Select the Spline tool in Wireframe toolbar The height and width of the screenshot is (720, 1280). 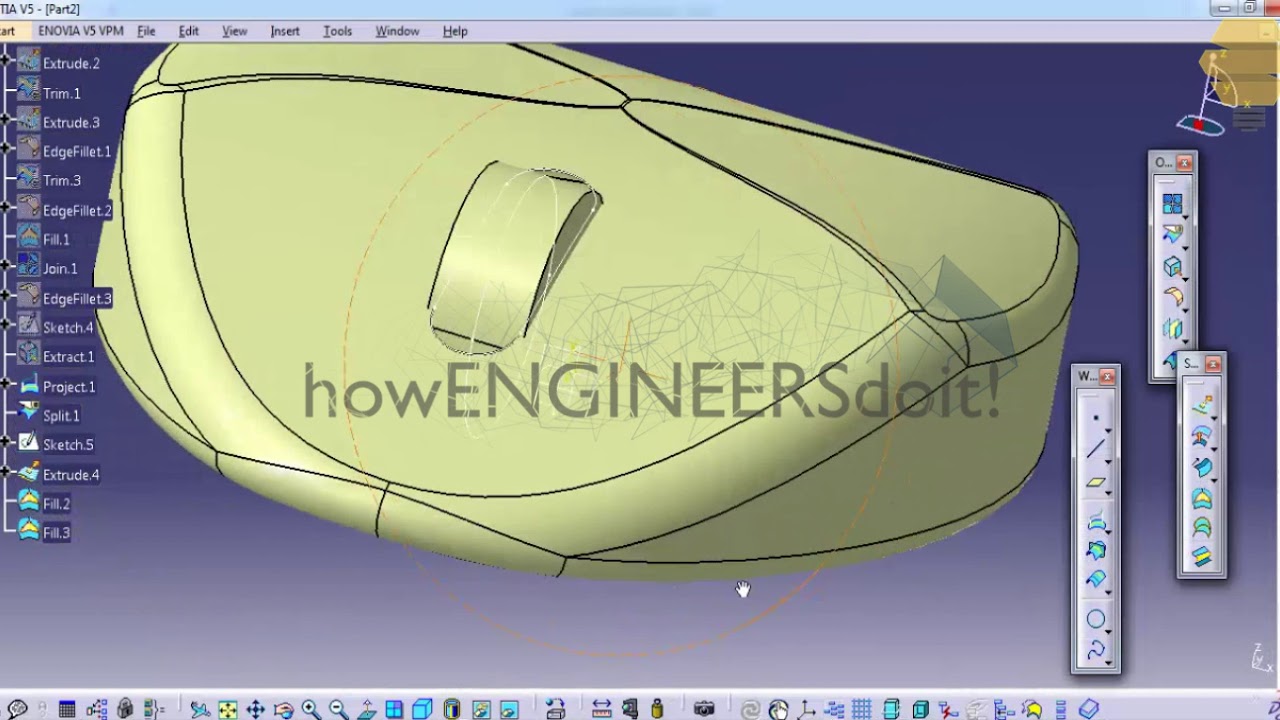coord(1095,651)
